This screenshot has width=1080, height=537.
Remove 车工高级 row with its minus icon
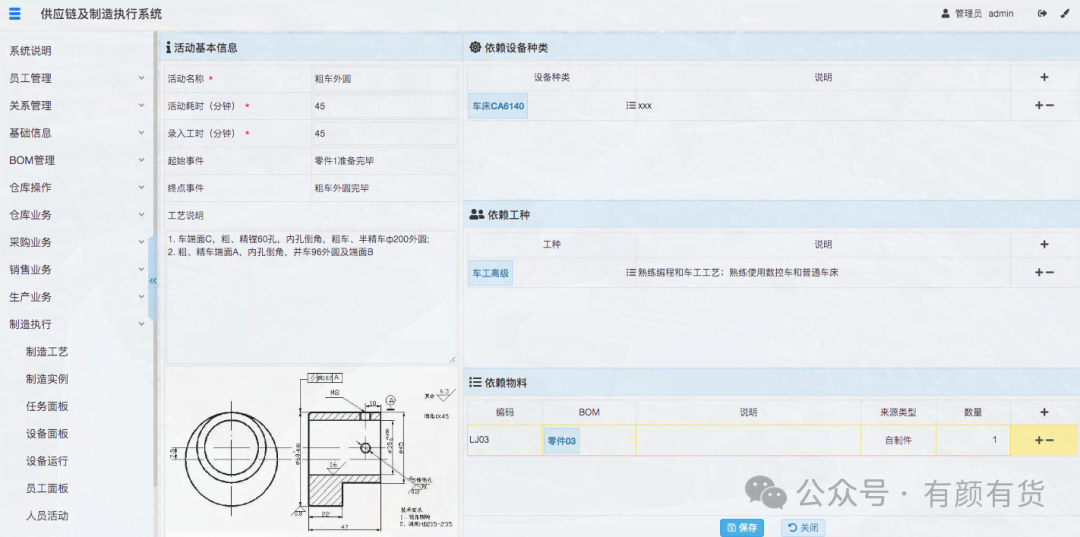1050,273
